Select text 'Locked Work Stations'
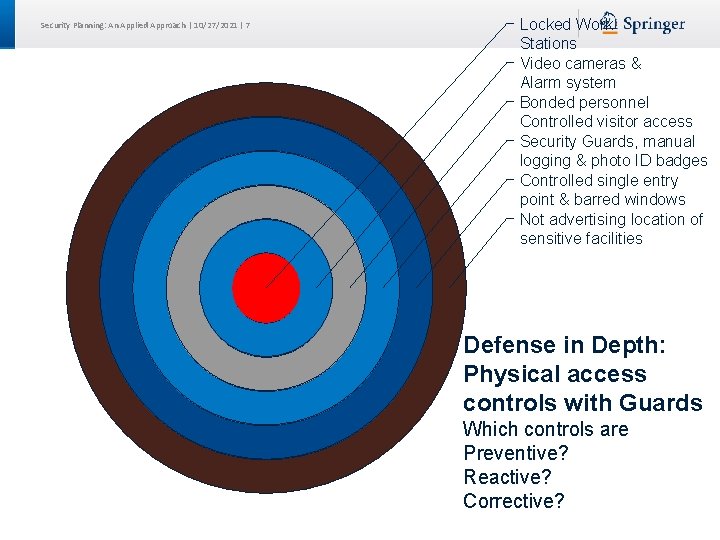 pos(568,34)
